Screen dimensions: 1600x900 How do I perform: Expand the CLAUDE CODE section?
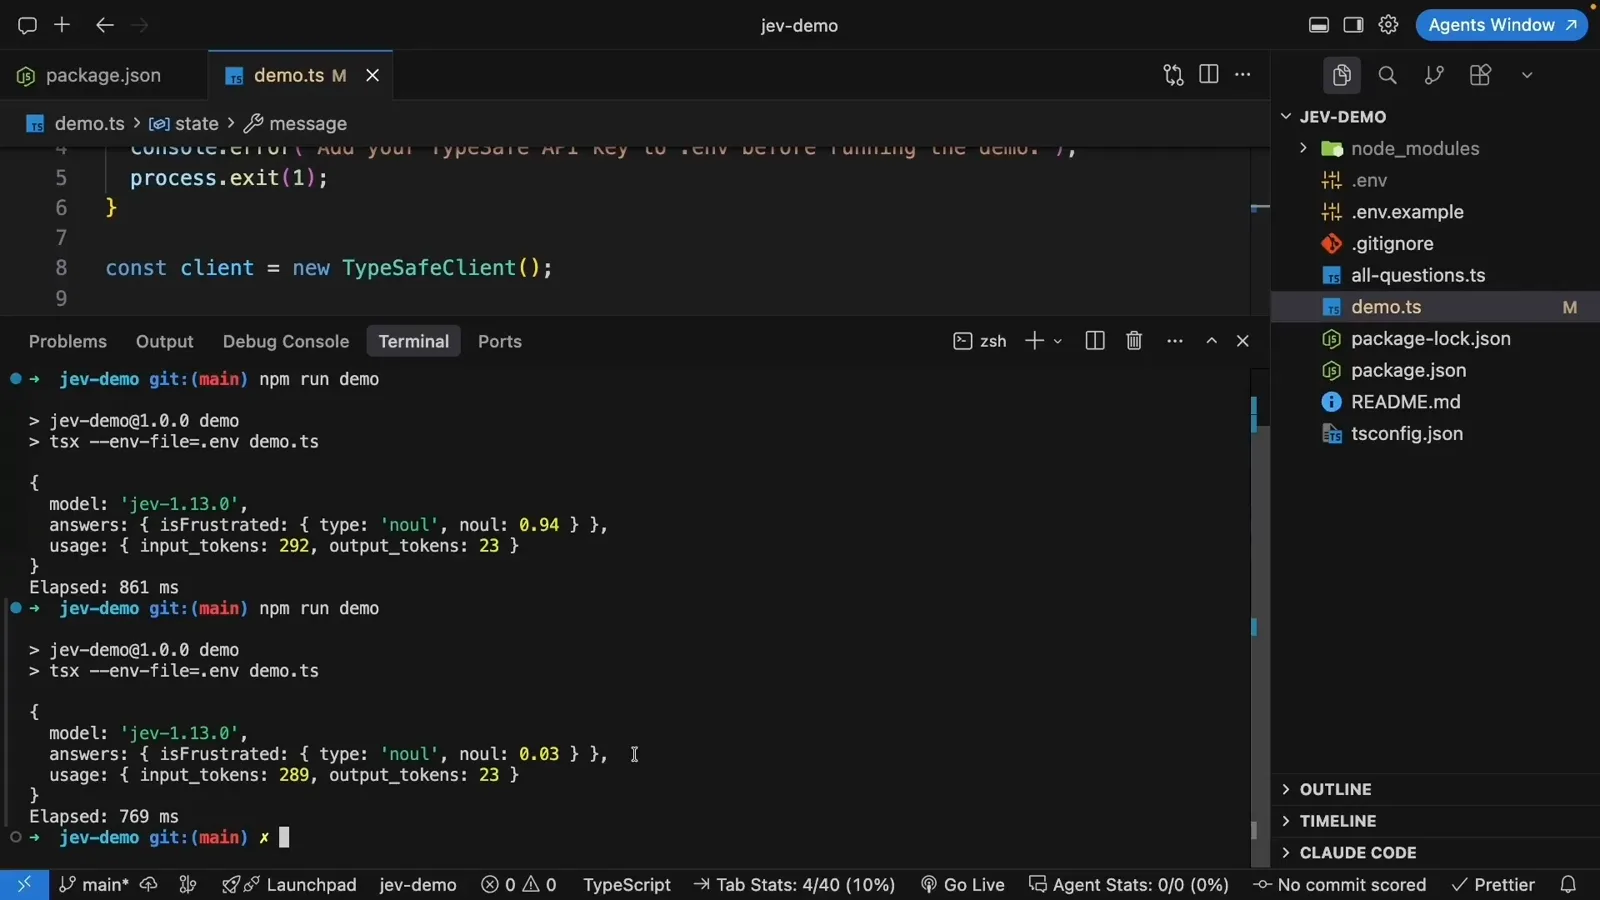click(x=1436, y=853)
